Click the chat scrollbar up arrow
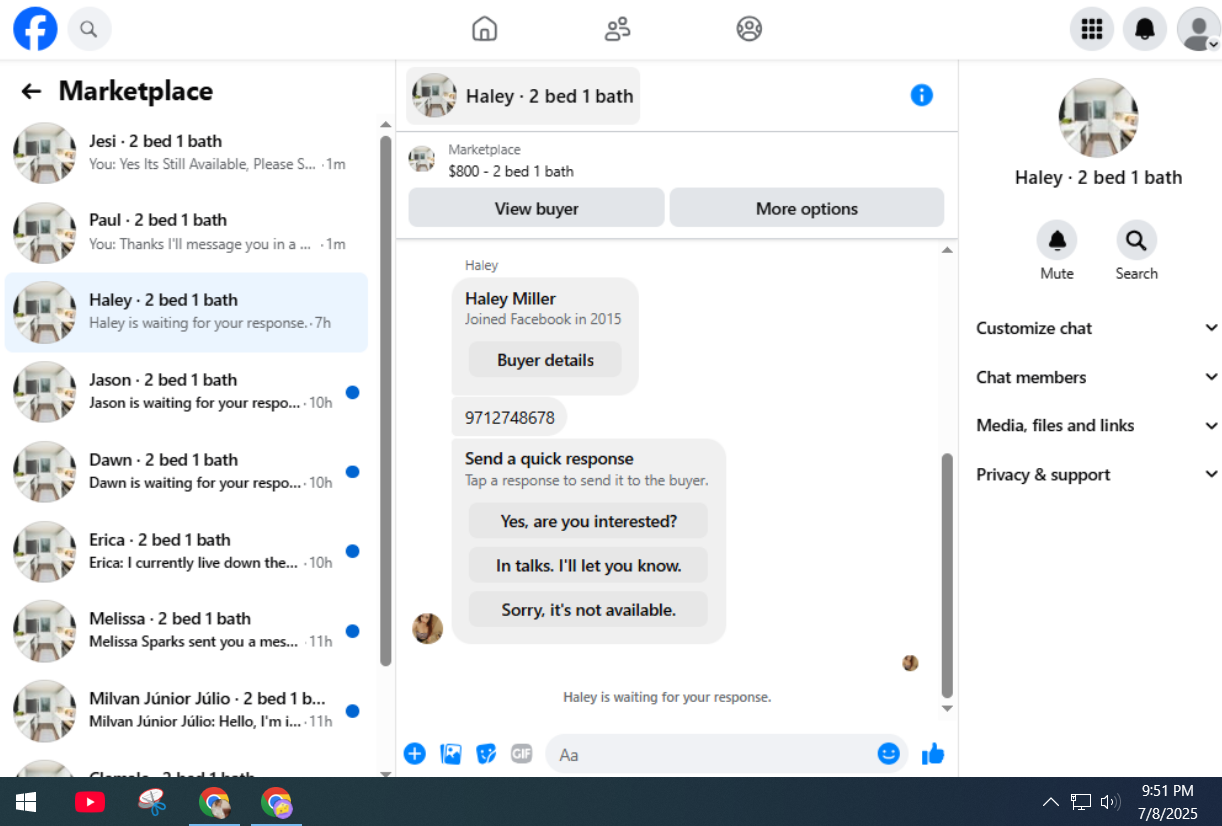This screenshot has width=1222, height=826. (x=947, y=250)
